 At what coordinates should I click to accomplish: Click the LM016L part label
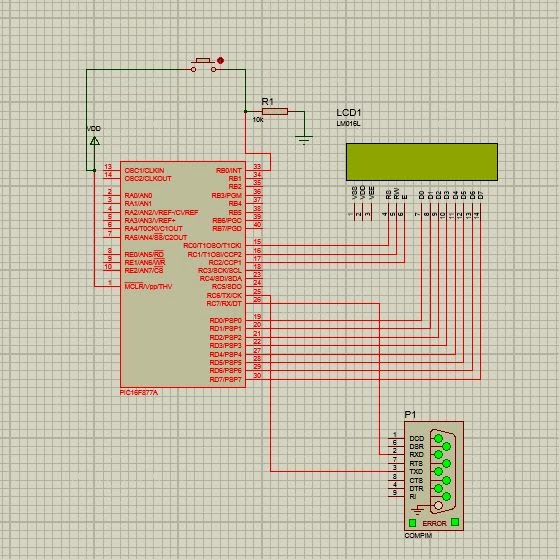coord(348,124)
